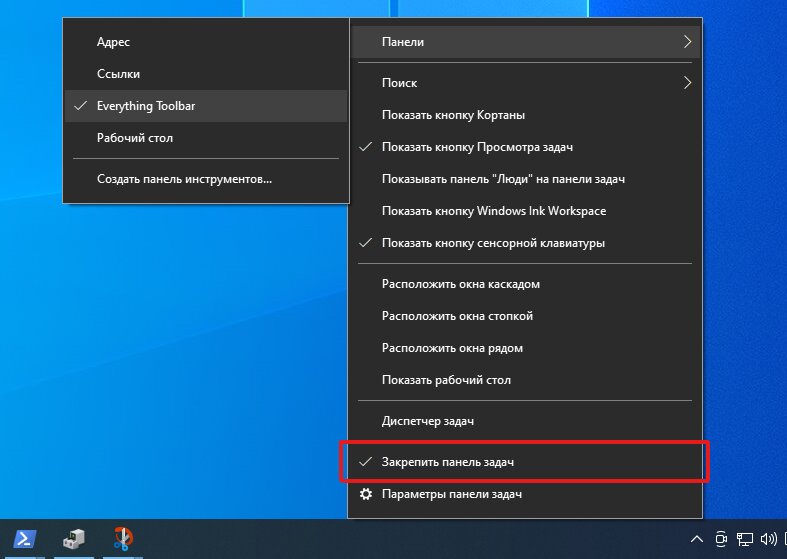This screenshot has width=787, height=559.
Task: Open the Панели menu entry
Action: (525, 42)
